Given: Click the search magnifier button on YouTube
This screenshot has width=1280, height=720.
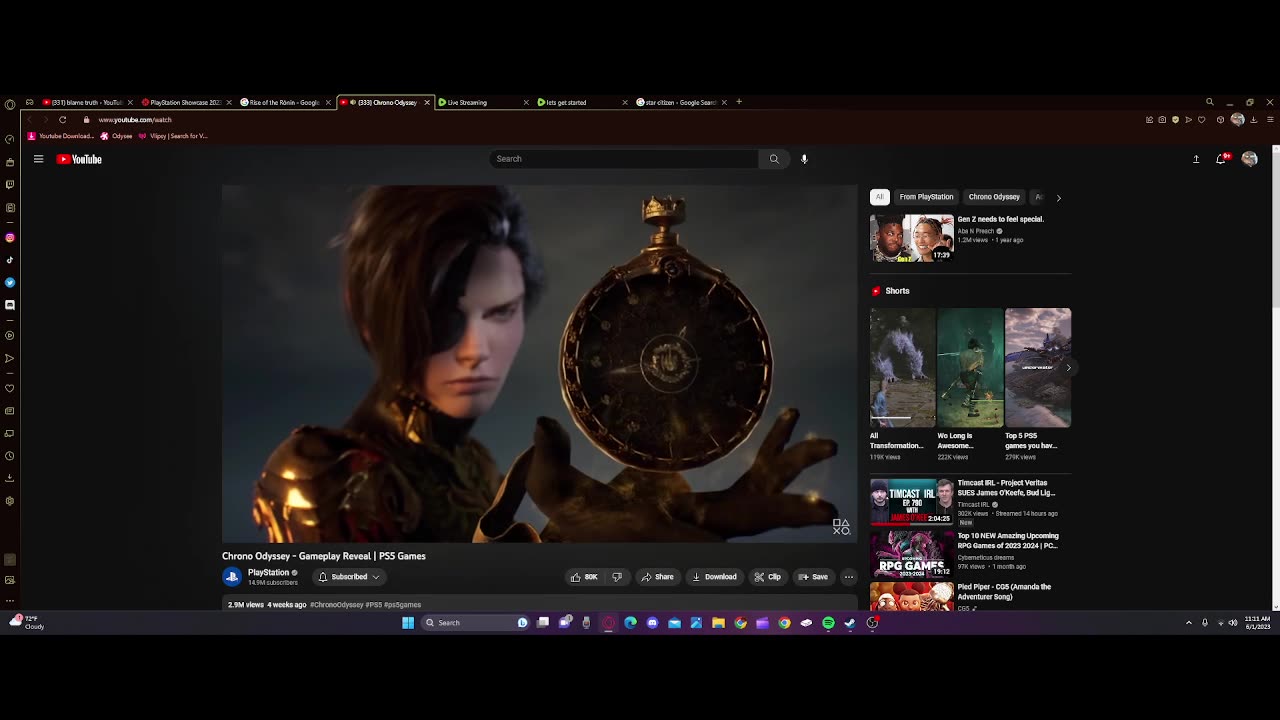Looking at the screenshot, I should pos(773,159).
